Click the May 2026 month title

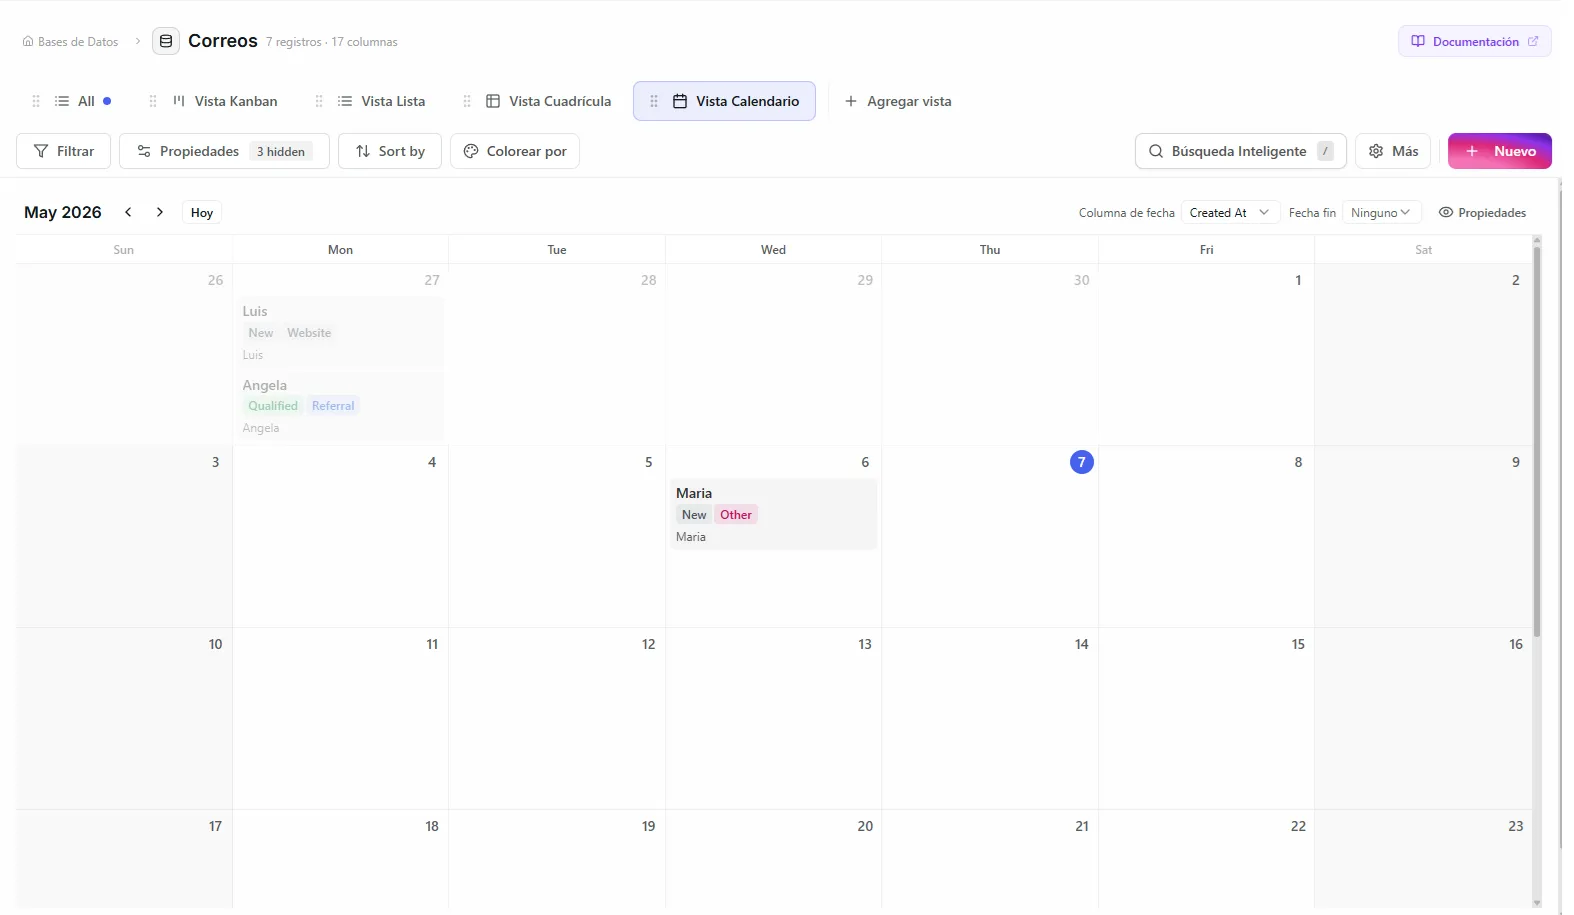63,212
